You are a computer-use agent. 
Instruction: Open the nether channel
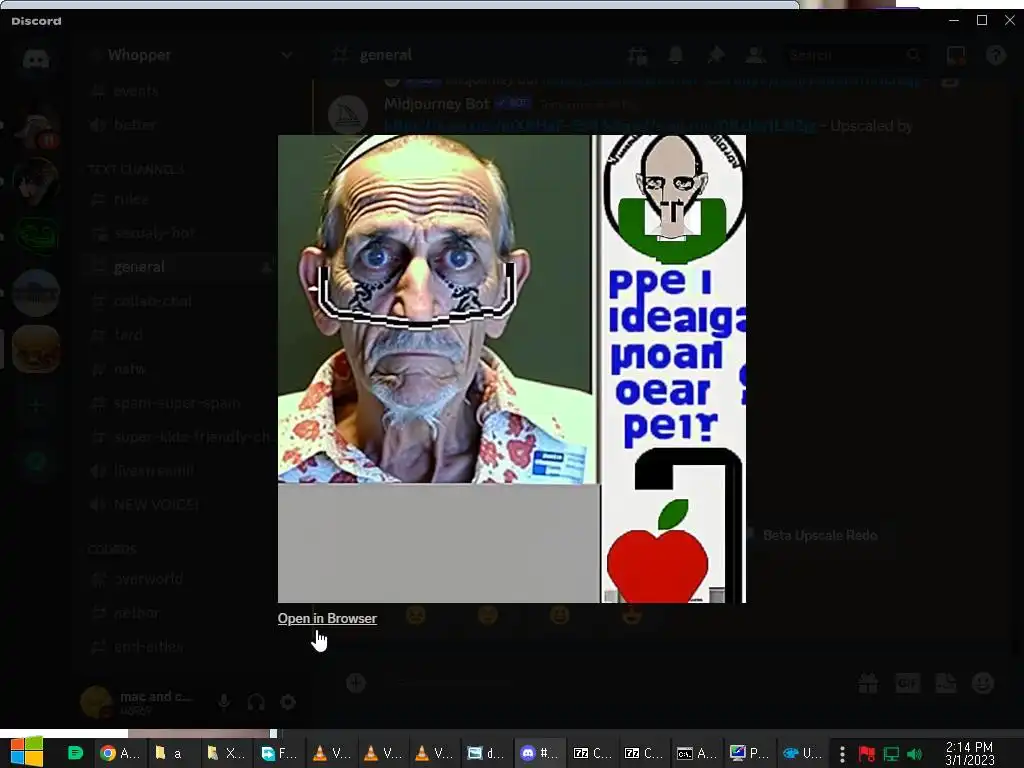click(136, 613)
